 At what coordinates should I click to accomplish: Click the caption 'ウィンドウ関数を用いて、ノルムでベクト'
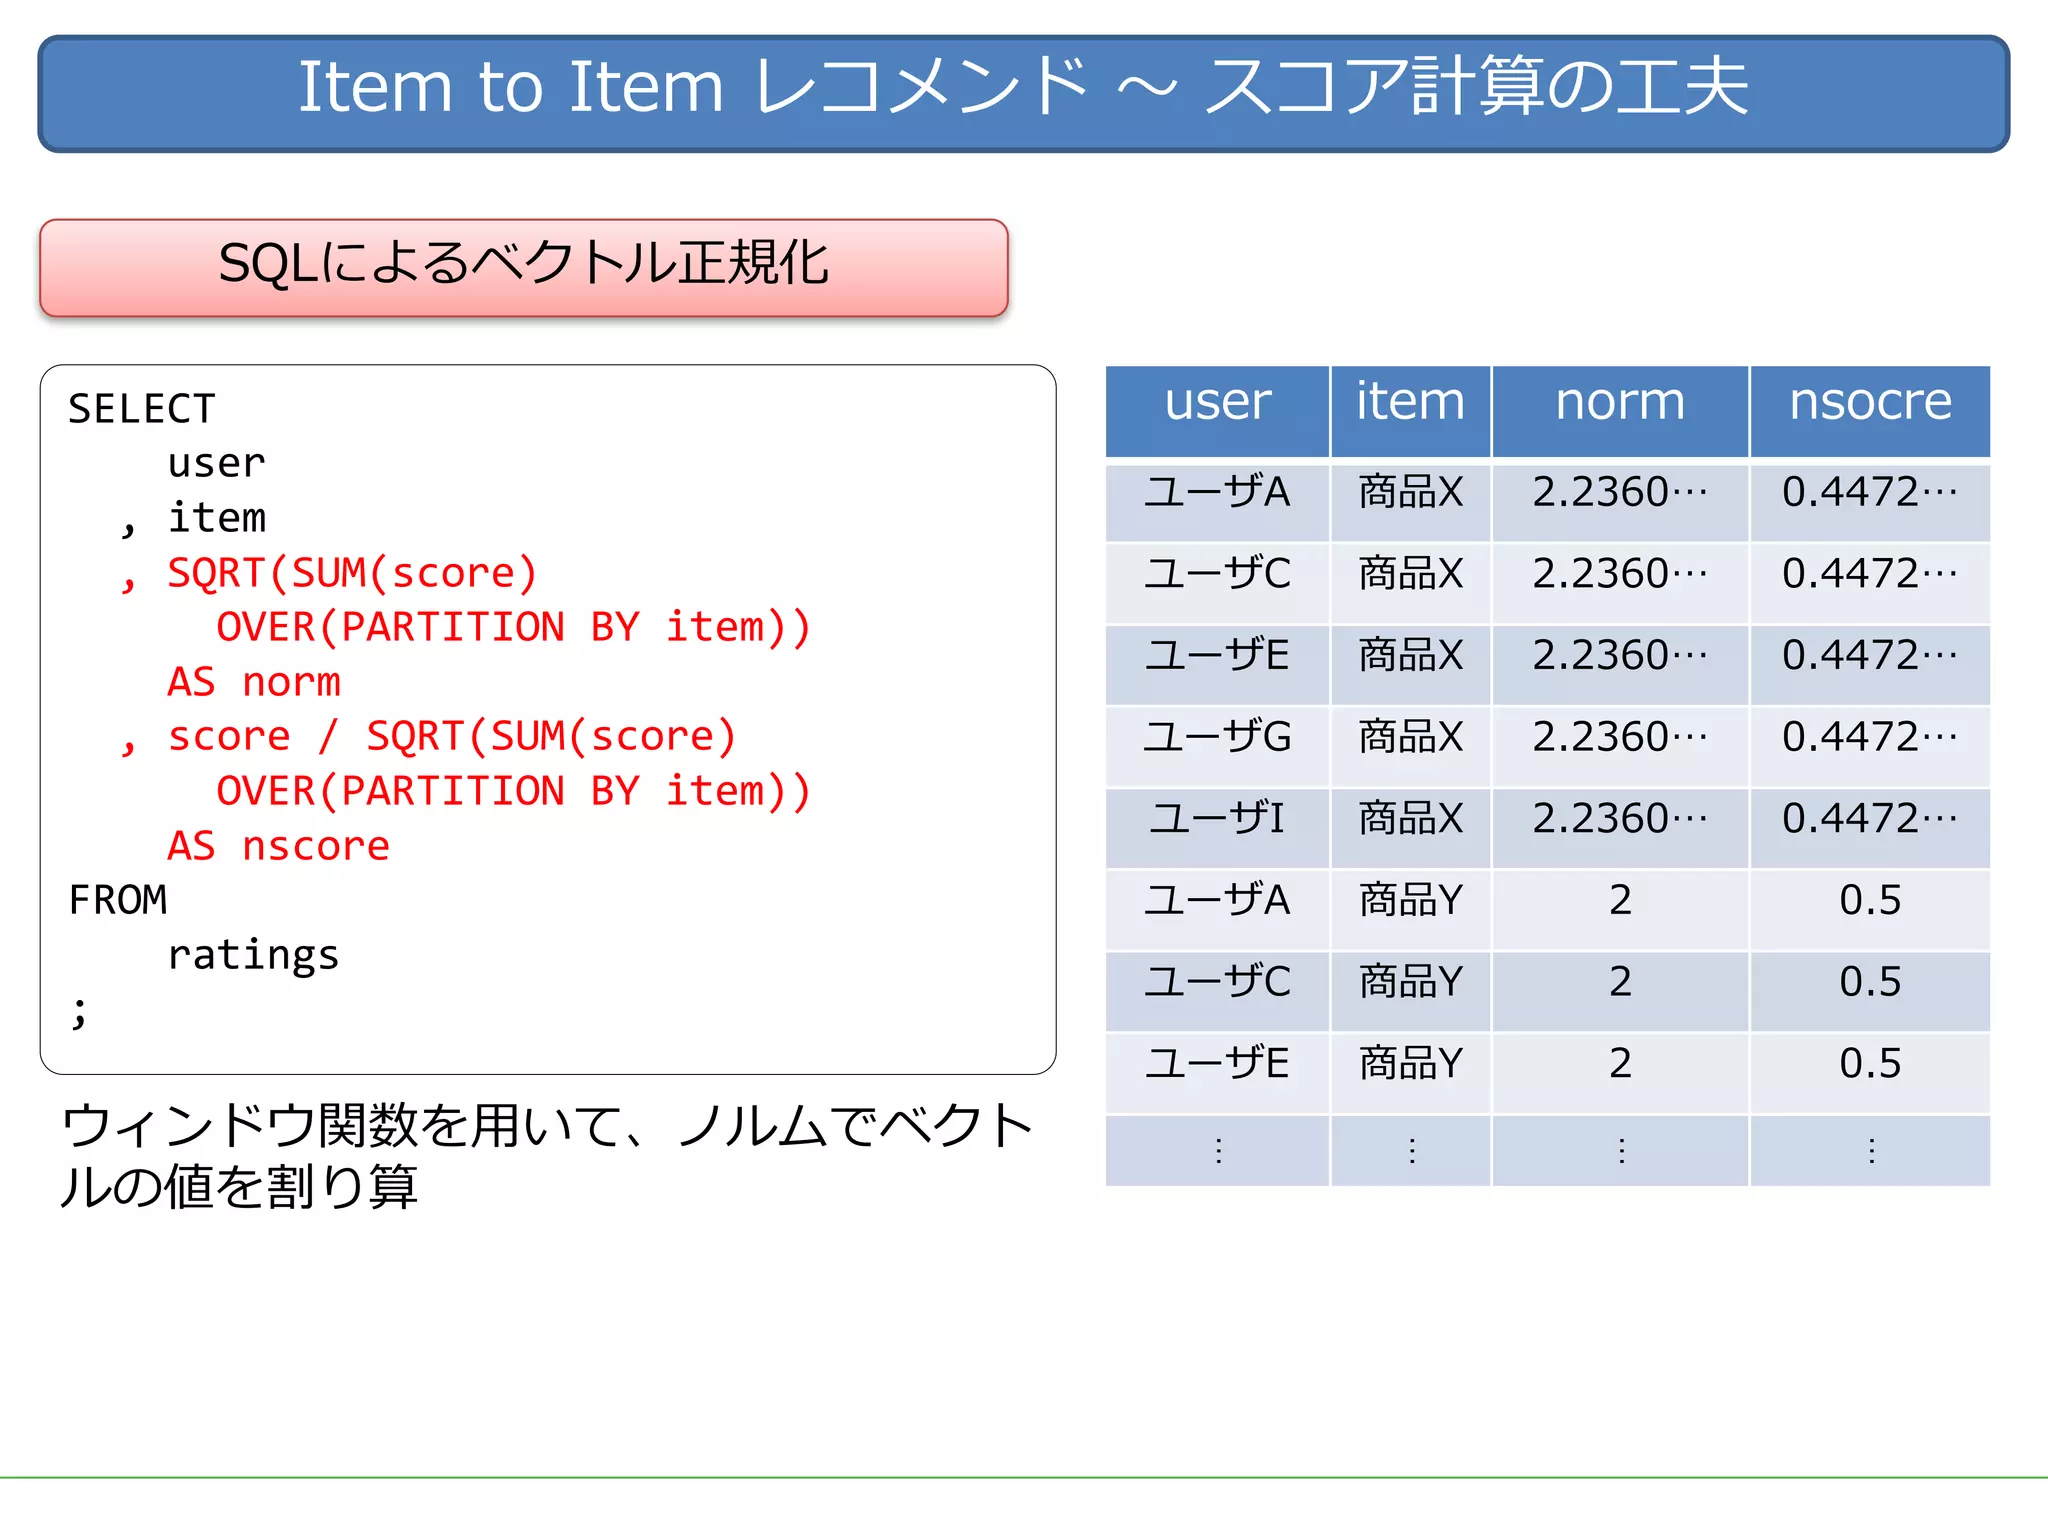coord(547,1126)
